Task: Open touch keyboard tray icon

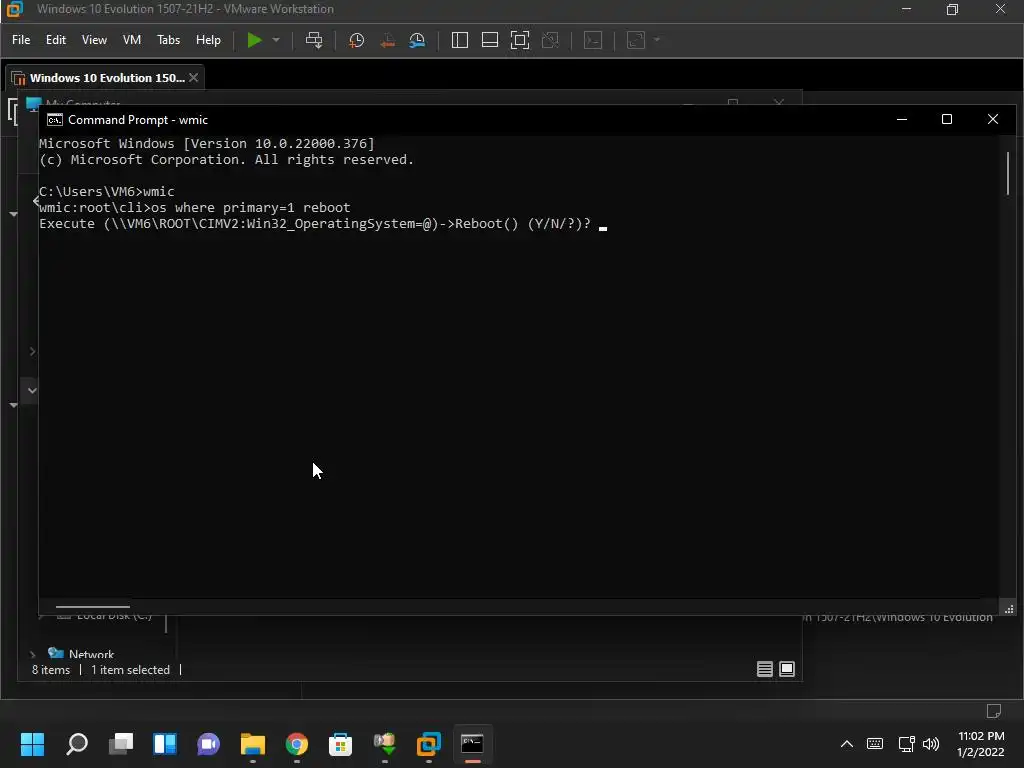Action: click(875, 744)
